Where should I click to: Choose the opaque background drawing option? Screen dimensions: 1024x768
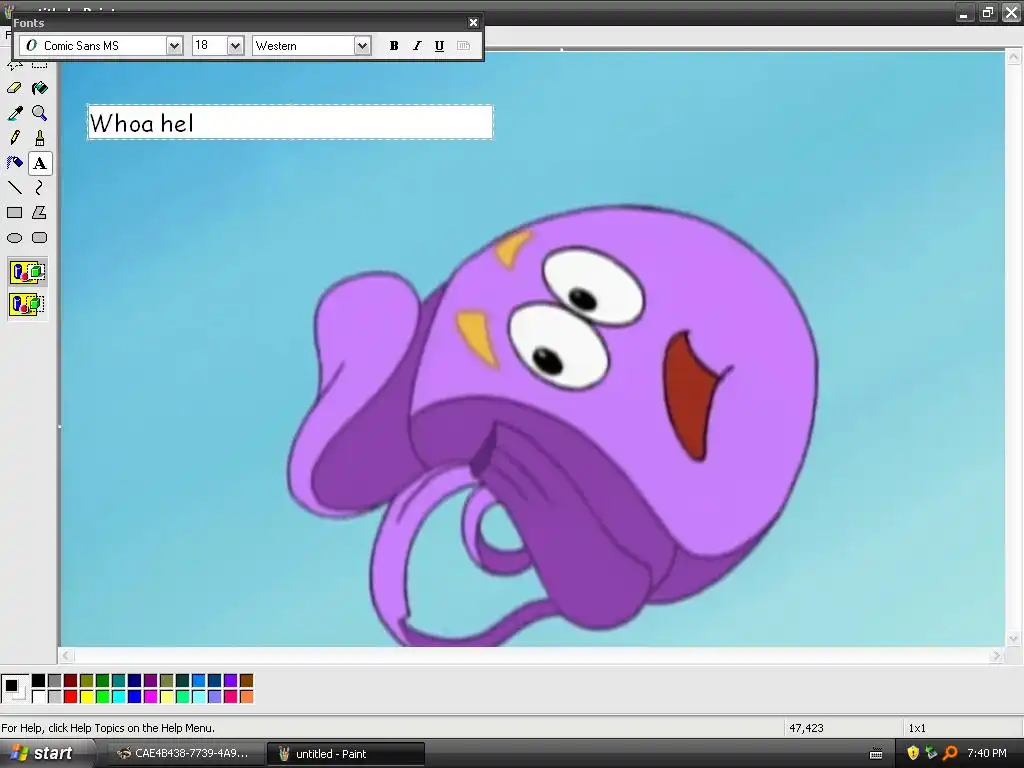pos(27,272)
